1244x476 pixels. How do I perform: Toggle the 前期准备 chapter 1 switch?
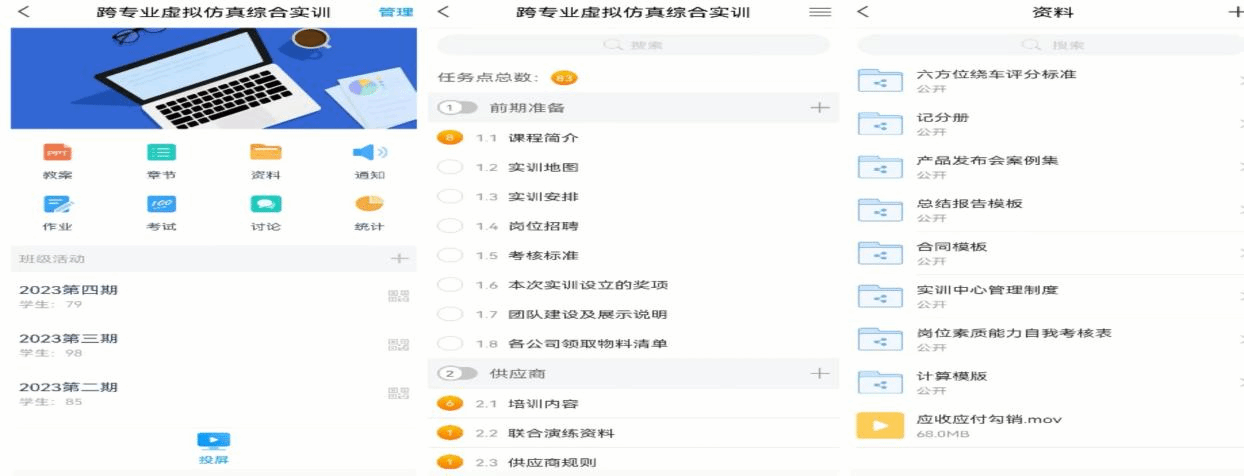pos(457,107)
